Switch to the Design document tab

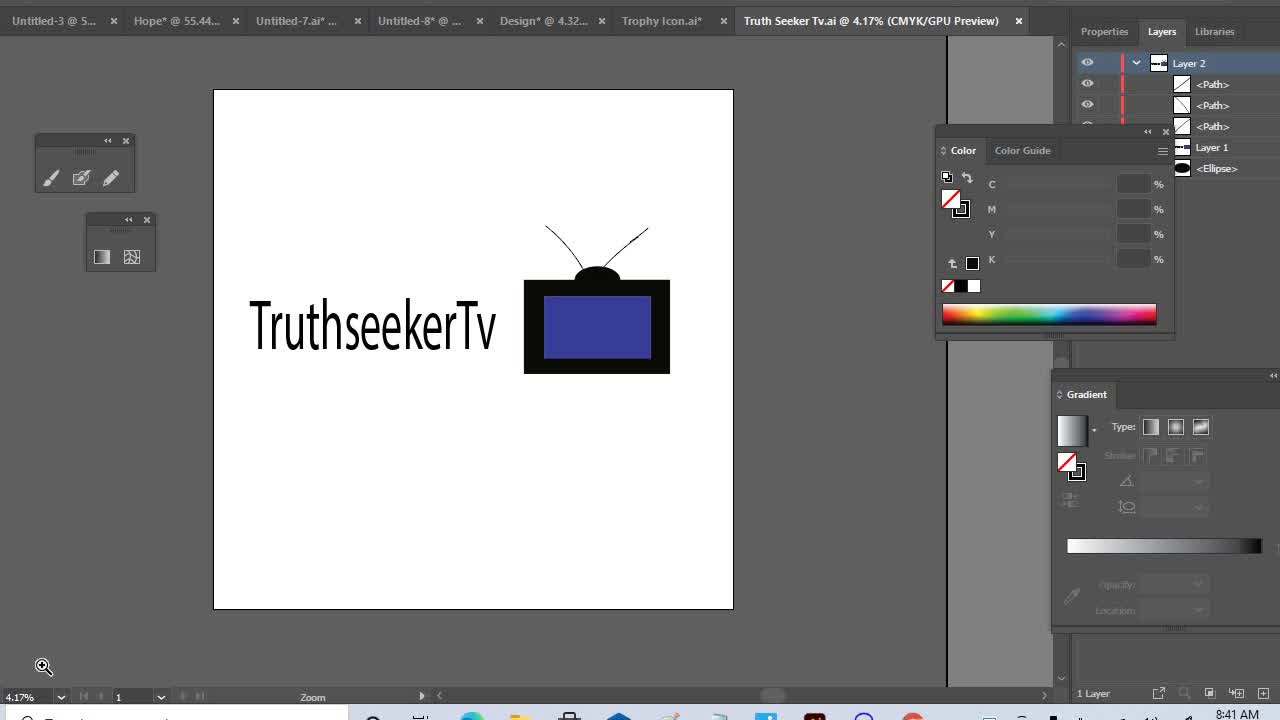coord(543,21)
